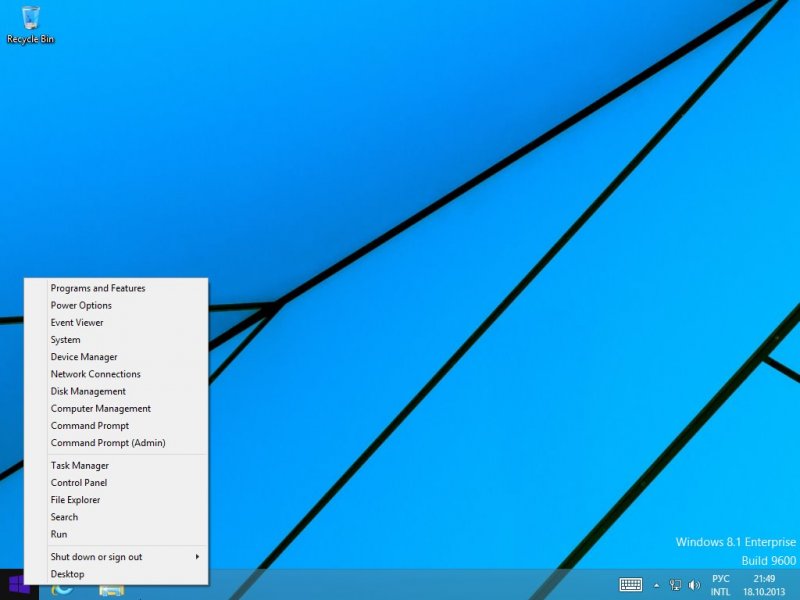Open the volume speaker tray icon
This screenshot has width=800, height=600.
pyautogui.click(x=694, y=585)
